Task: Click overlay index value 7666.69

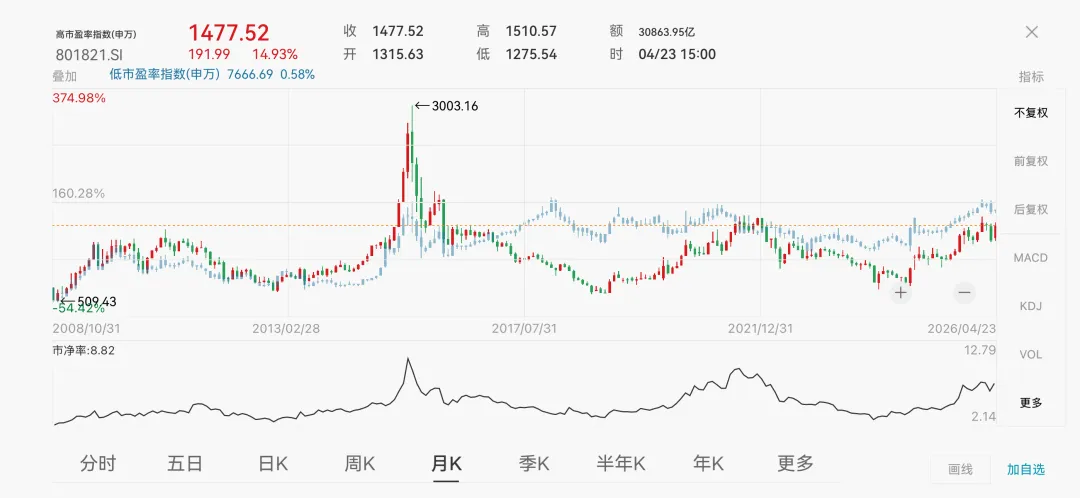Action: click(x=249, y=74)
